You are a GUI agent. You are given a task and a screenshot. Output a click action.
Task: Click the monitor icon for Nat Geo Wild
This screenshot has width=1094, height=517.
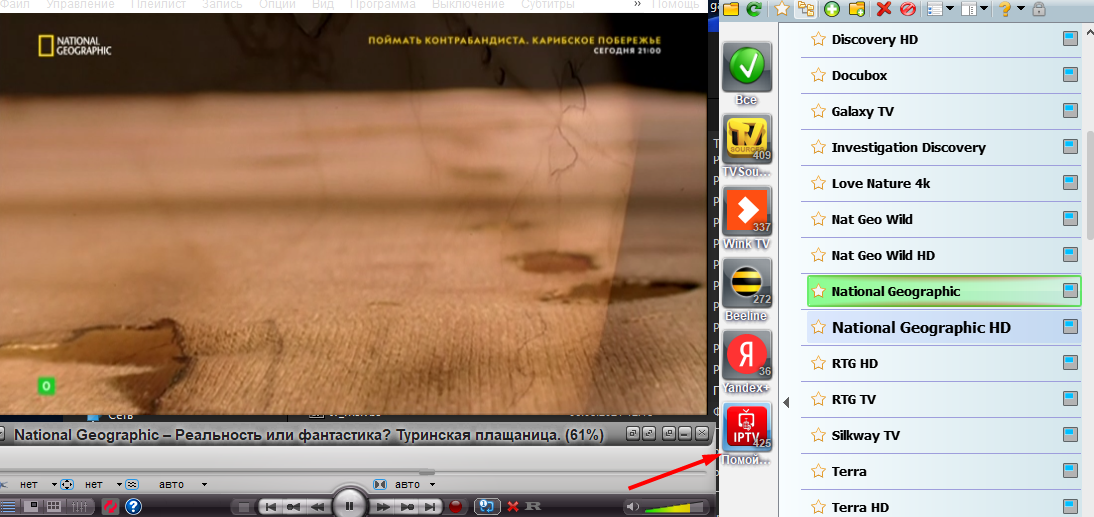point(1070,219)
